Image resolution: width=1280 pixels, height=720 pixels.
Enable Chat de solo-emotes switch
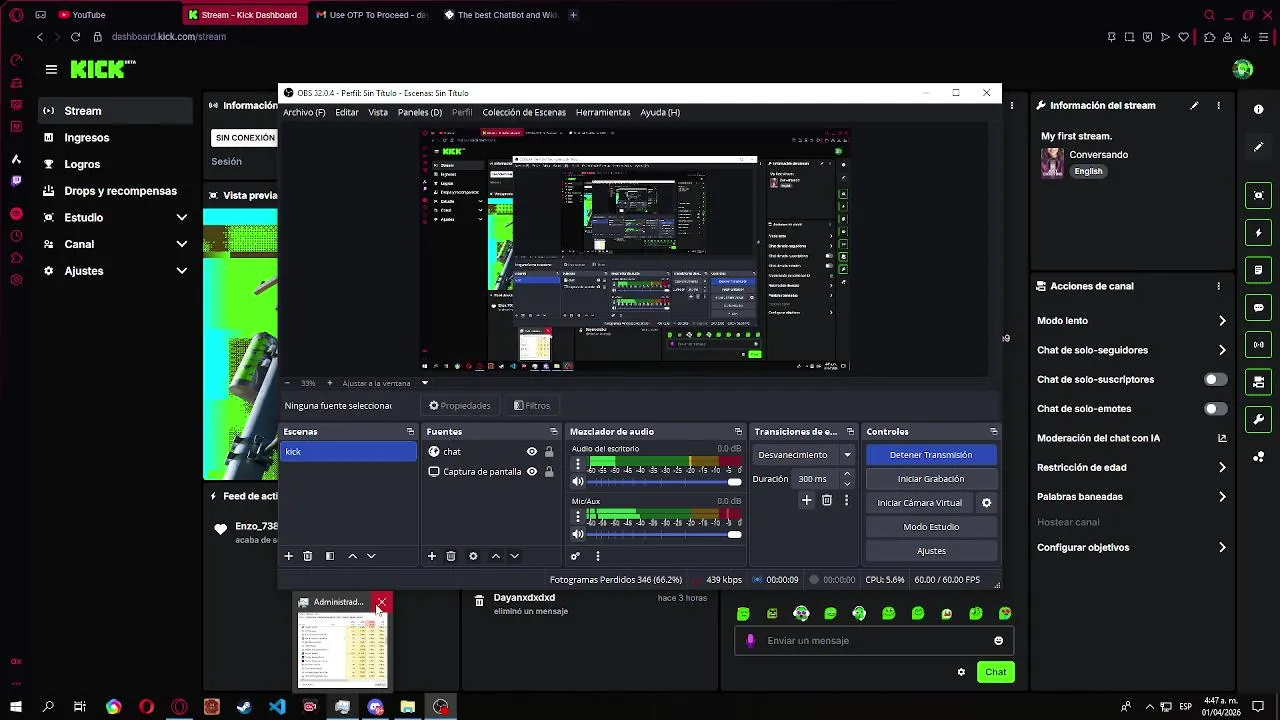(x=1215, y=409)
